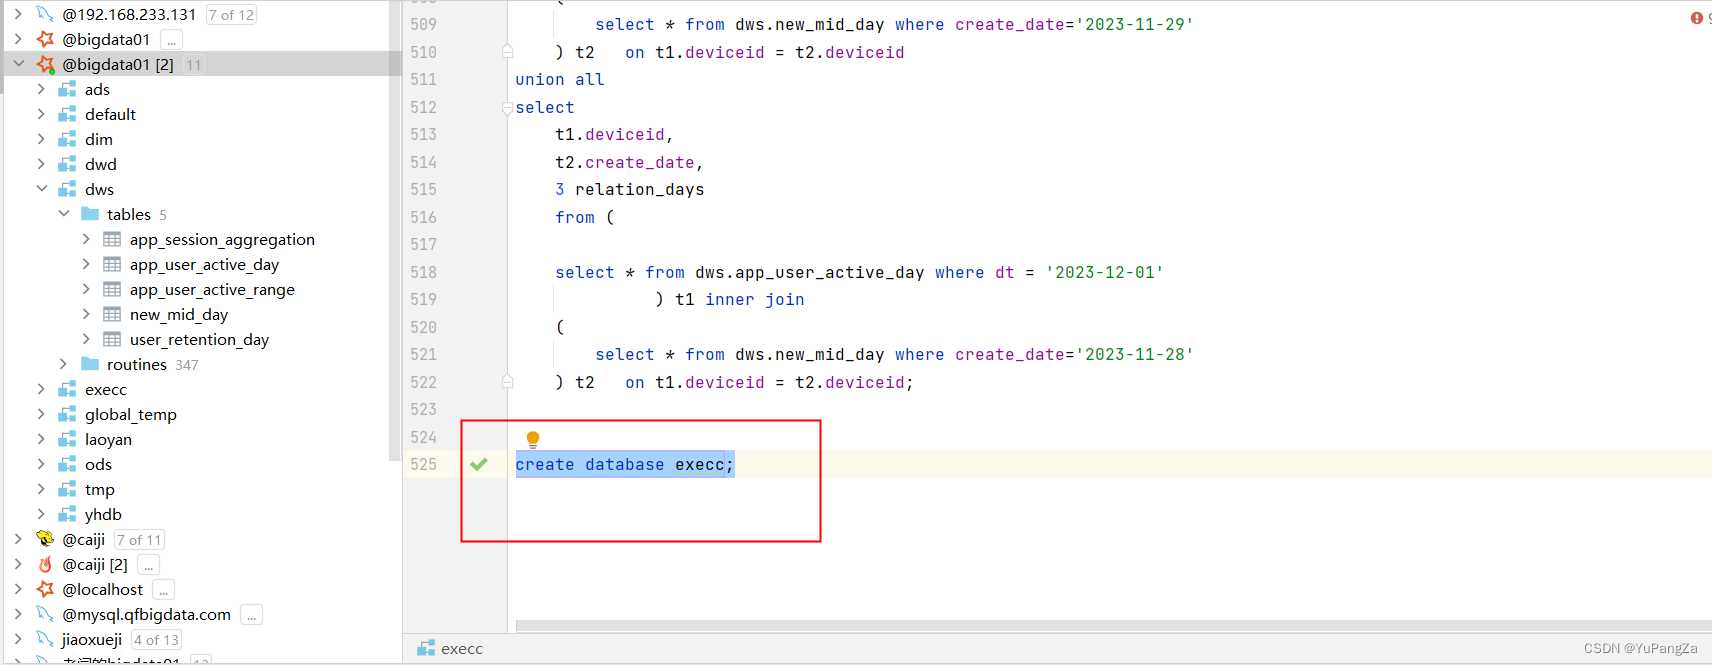Collapse the @bigdata01 [2] node

(18, 64)
